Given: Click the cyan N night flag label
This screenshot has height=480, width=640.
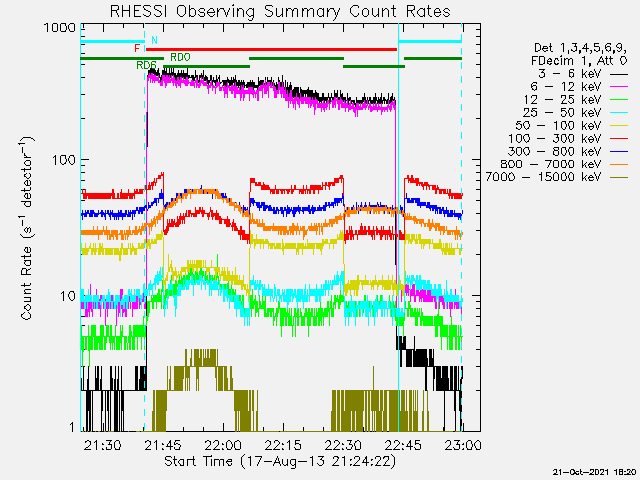Looking at the screenshot, I should (154, 40).
